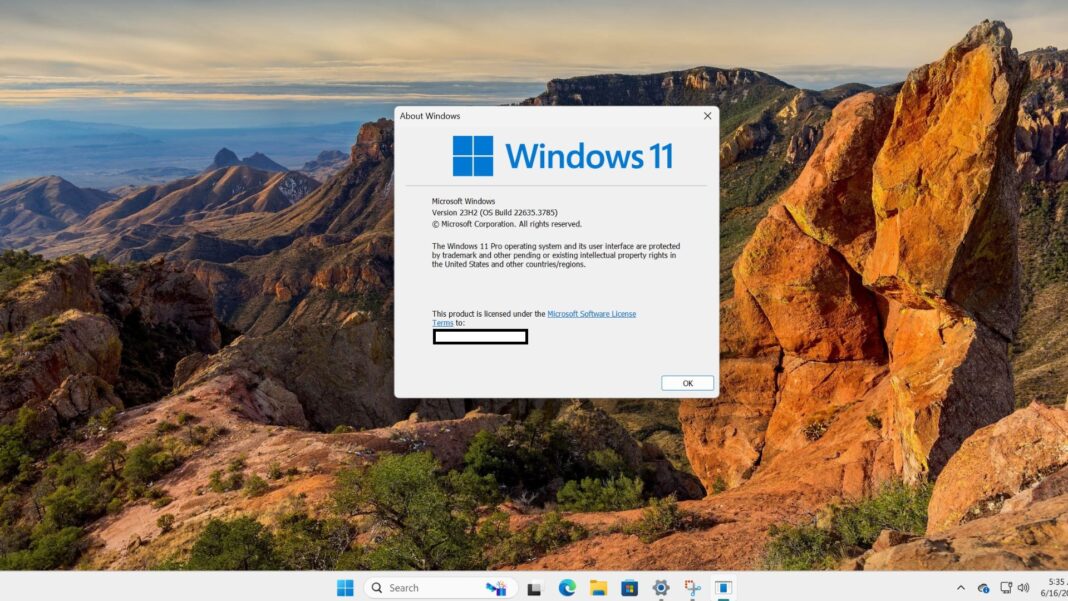Open the Start menu

345,587
